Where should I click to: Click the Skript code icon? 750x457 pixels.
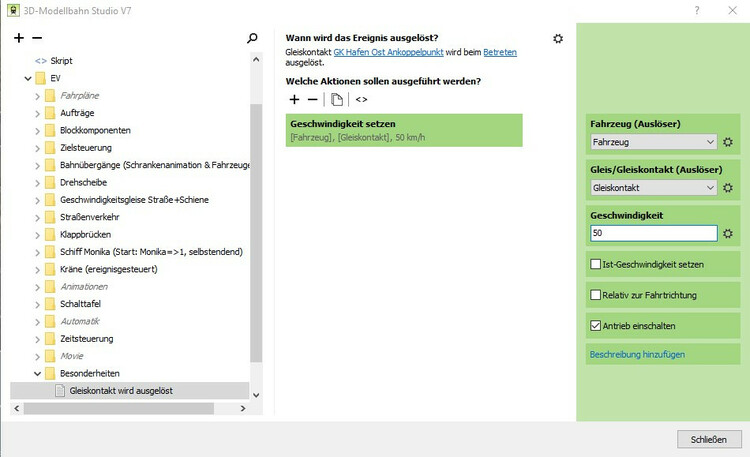point(41,61)
